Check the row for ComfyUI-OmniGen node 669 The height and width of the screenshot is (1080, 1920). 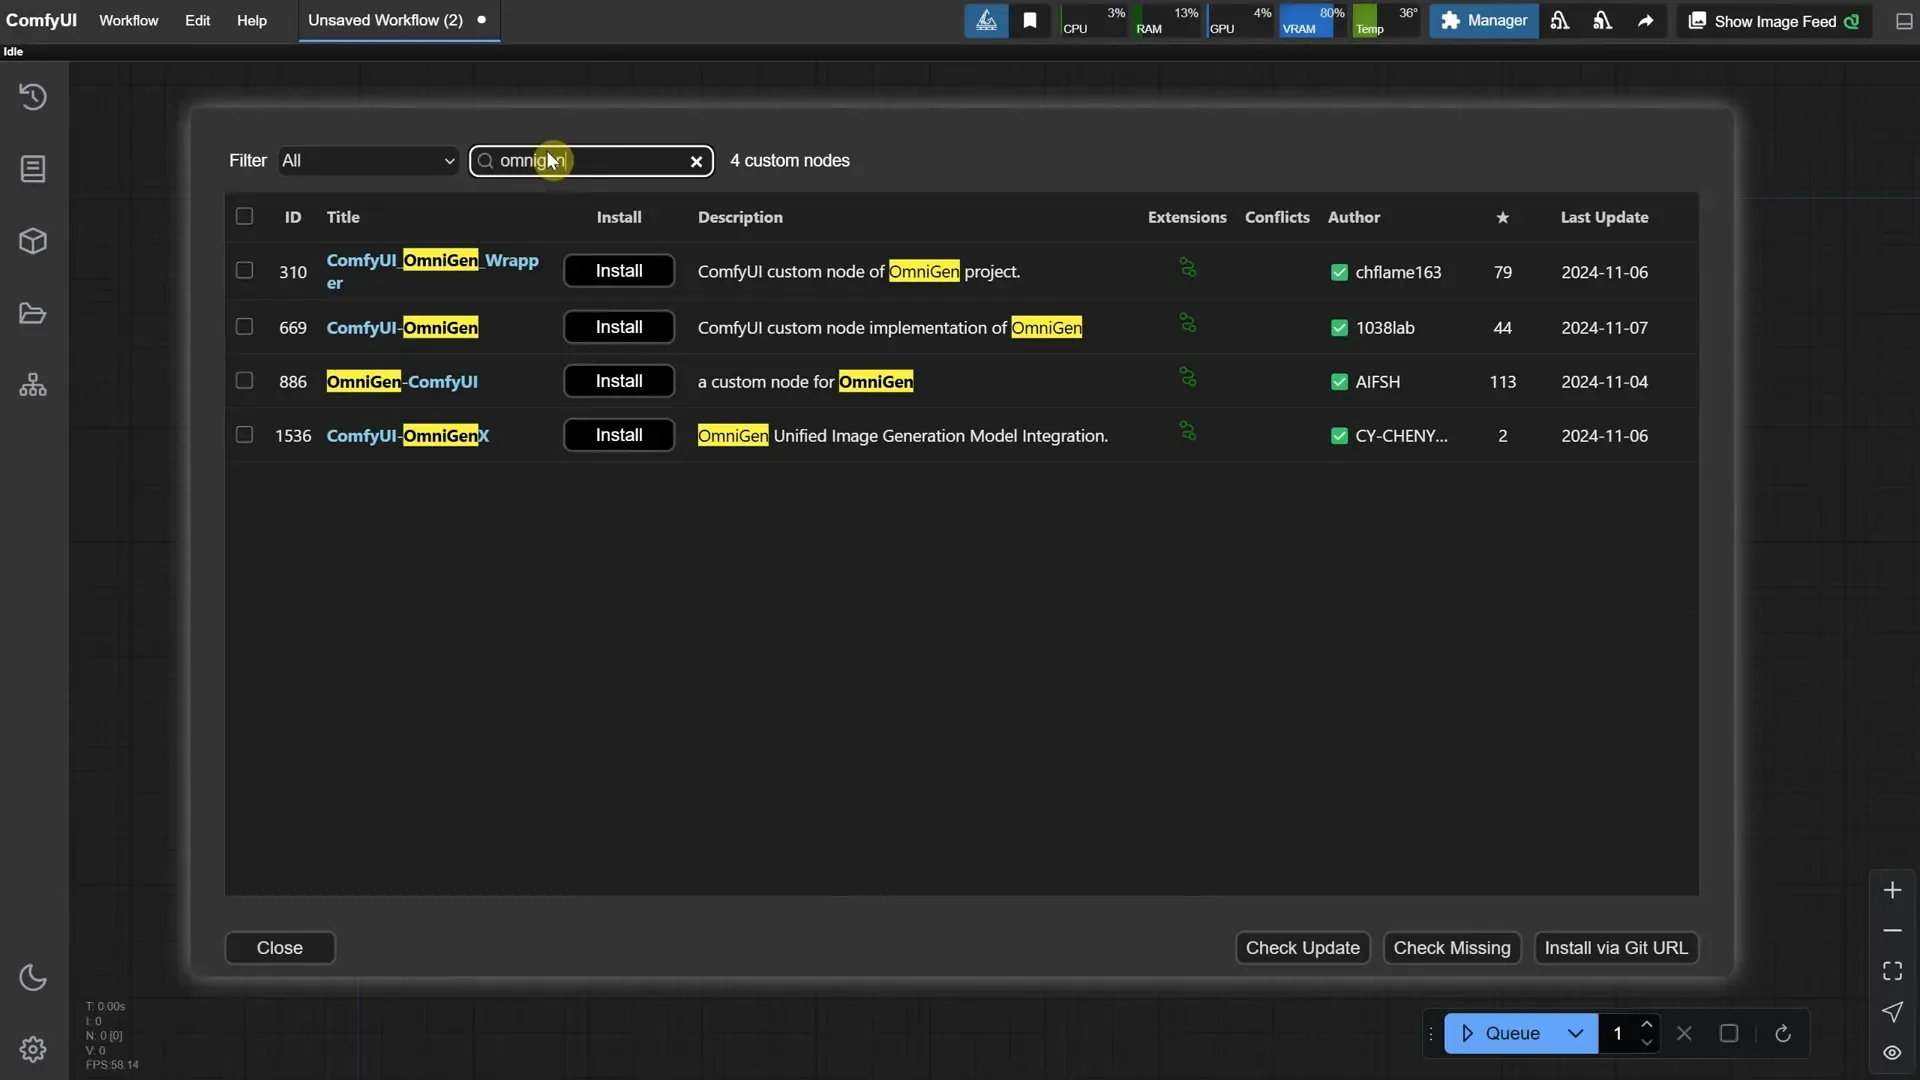point(244,326)
